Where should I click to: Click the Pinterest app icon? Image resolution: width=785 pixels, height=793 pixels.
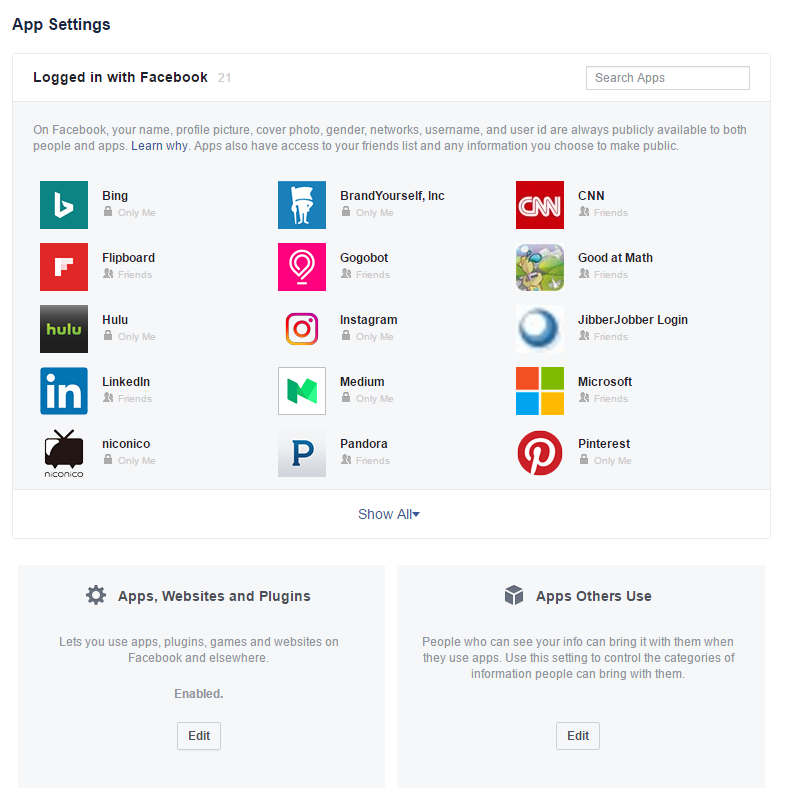pos(540,453)
